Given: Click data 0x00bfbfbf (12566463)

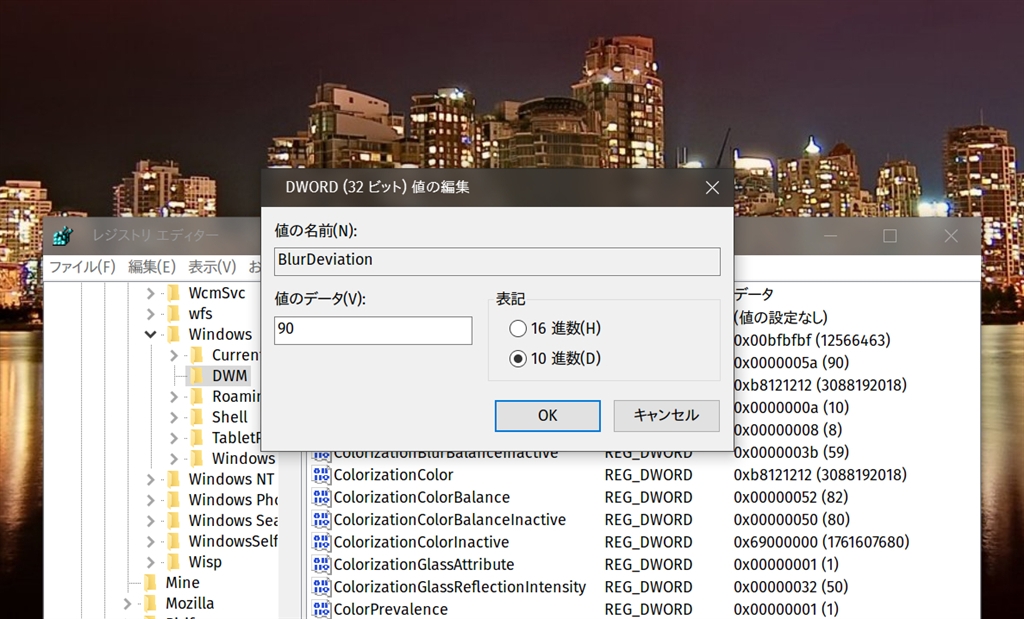Looking at the screenshot, I should point(812,340).
